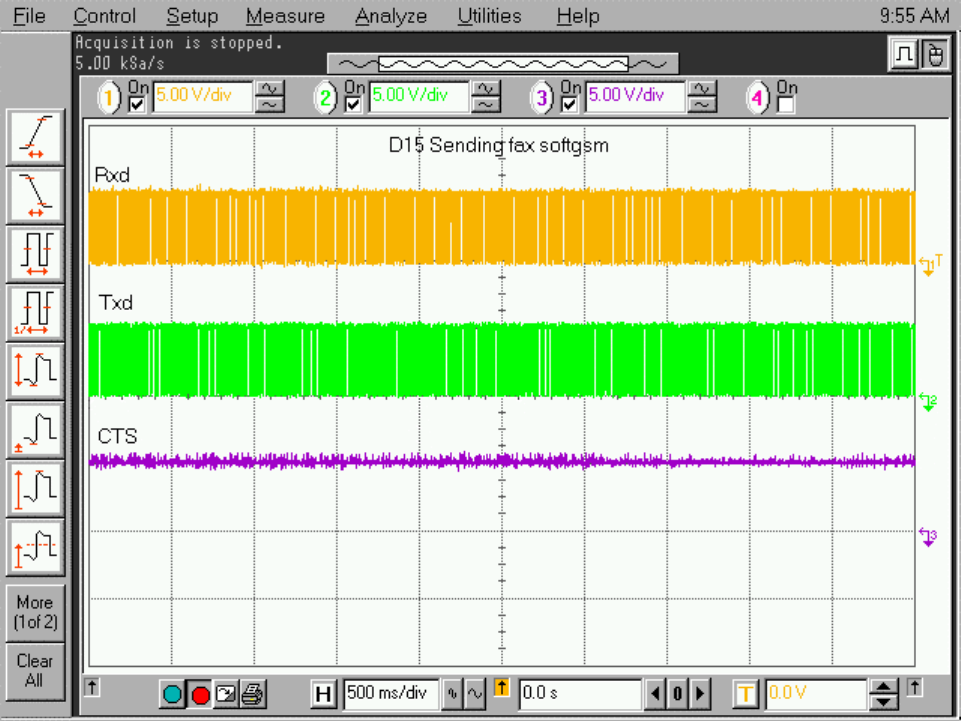The image size is (961, 721).
Task: Open the Analyze menu
Action: point(391,16)
